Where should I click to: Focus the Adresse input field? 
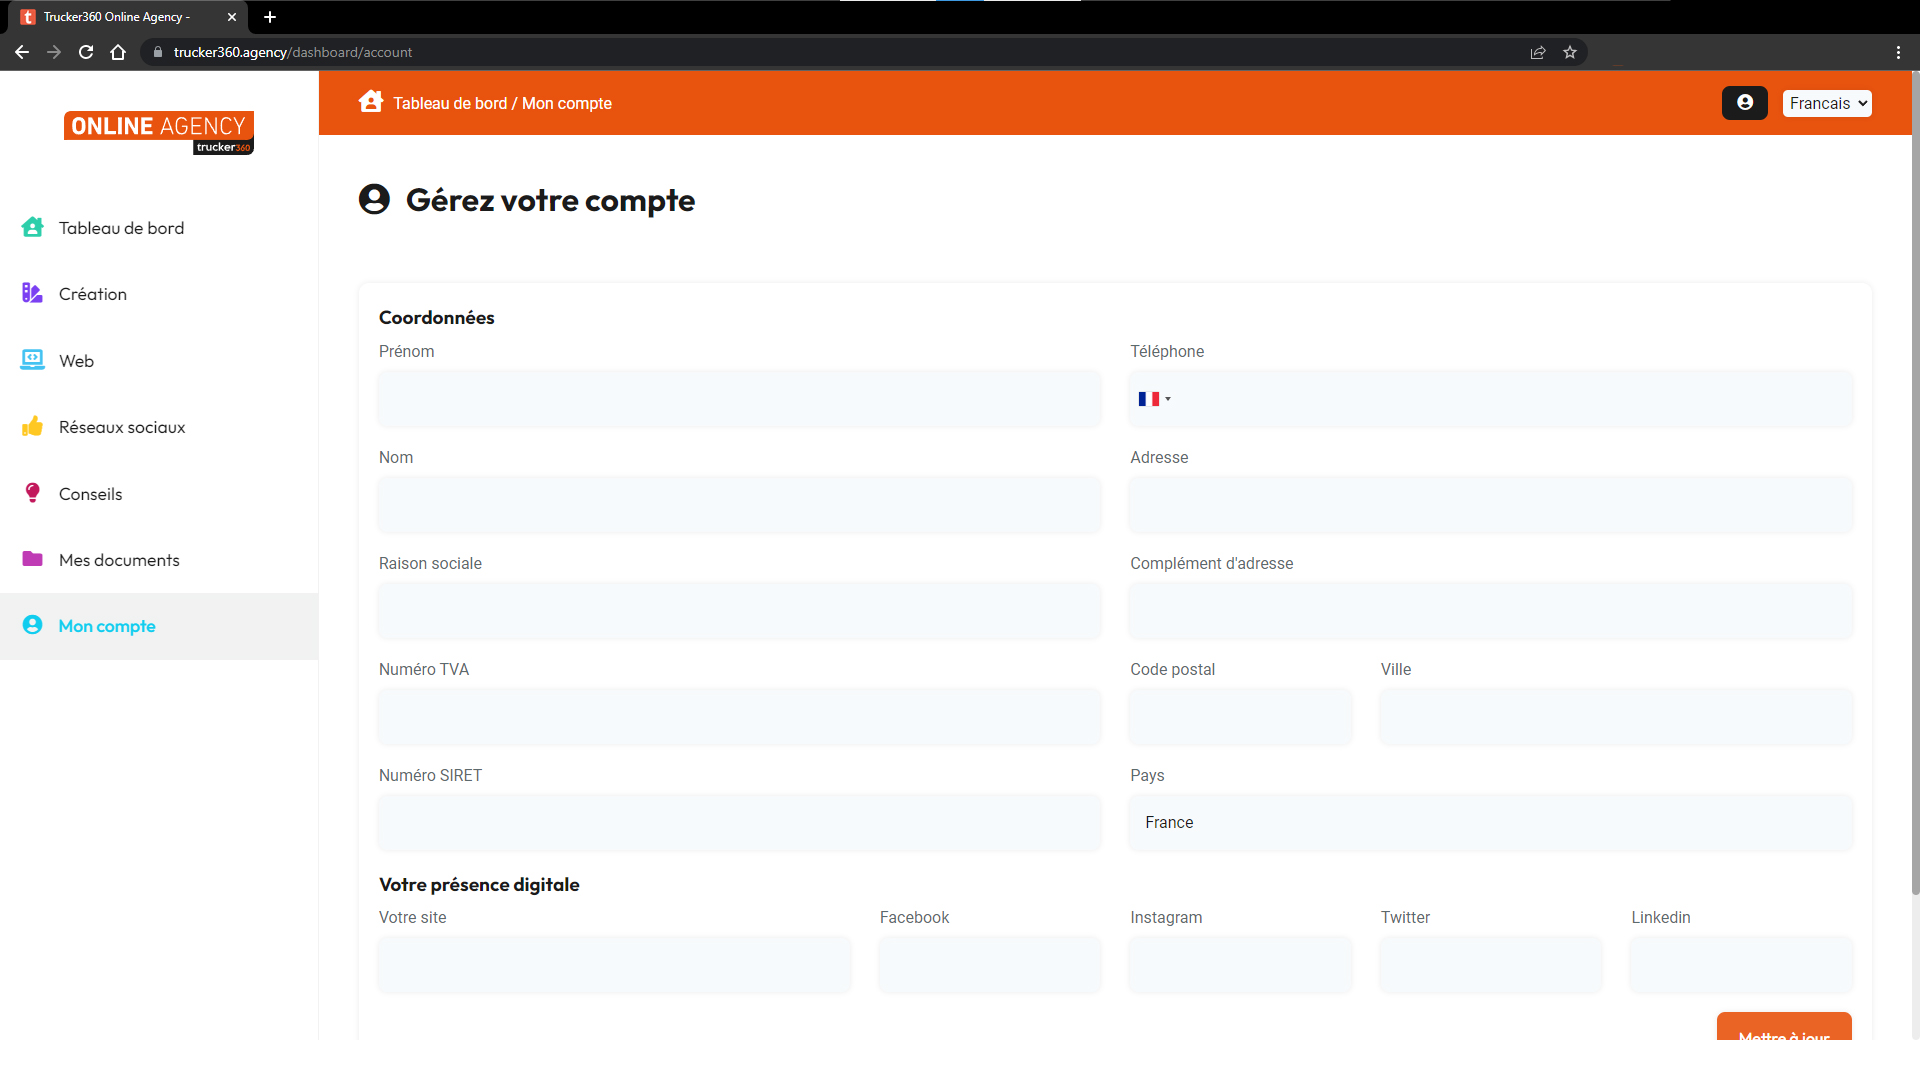(x=1490, y=505)
